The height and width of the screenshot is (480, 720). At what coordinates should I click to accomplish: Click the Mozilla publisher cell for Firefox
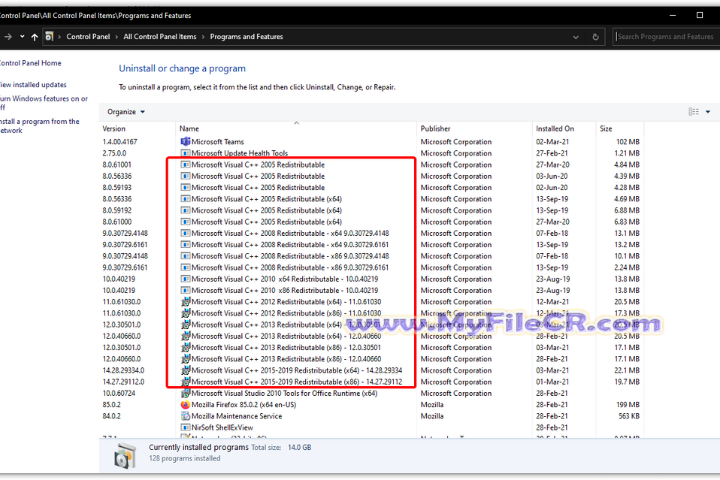[432, 405]
